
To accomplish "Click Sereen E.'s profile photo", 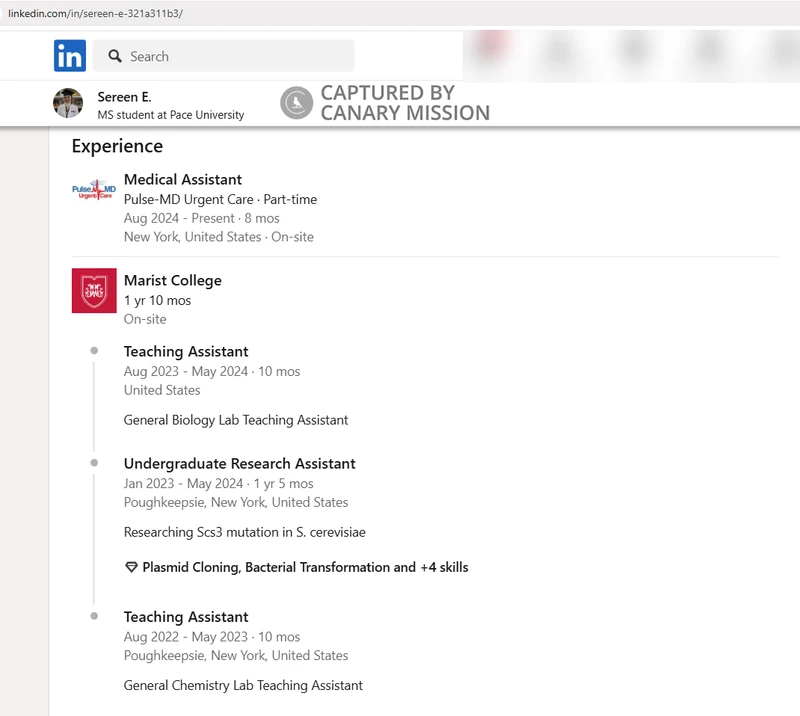I will tap(68, 103).
